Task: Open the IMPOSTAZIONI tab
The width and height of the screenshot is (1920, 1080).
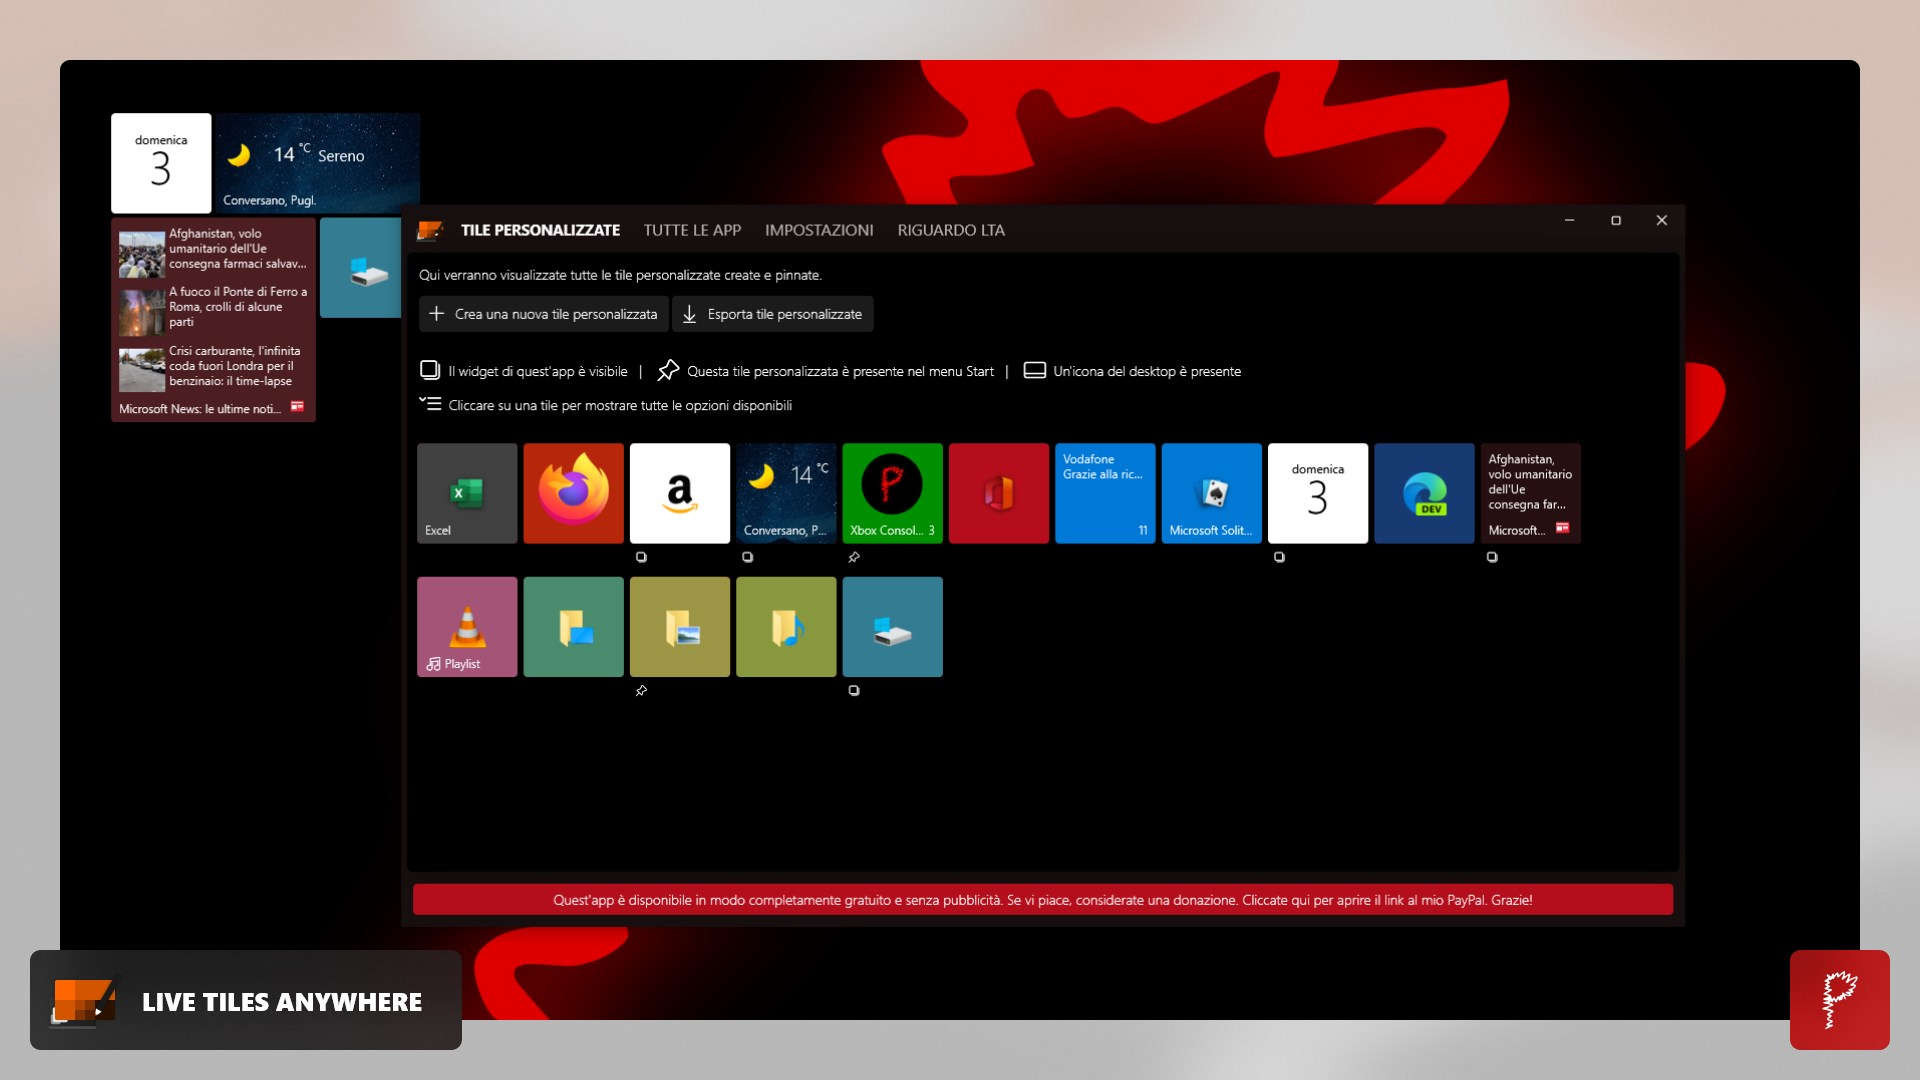Action: (819, 230)
